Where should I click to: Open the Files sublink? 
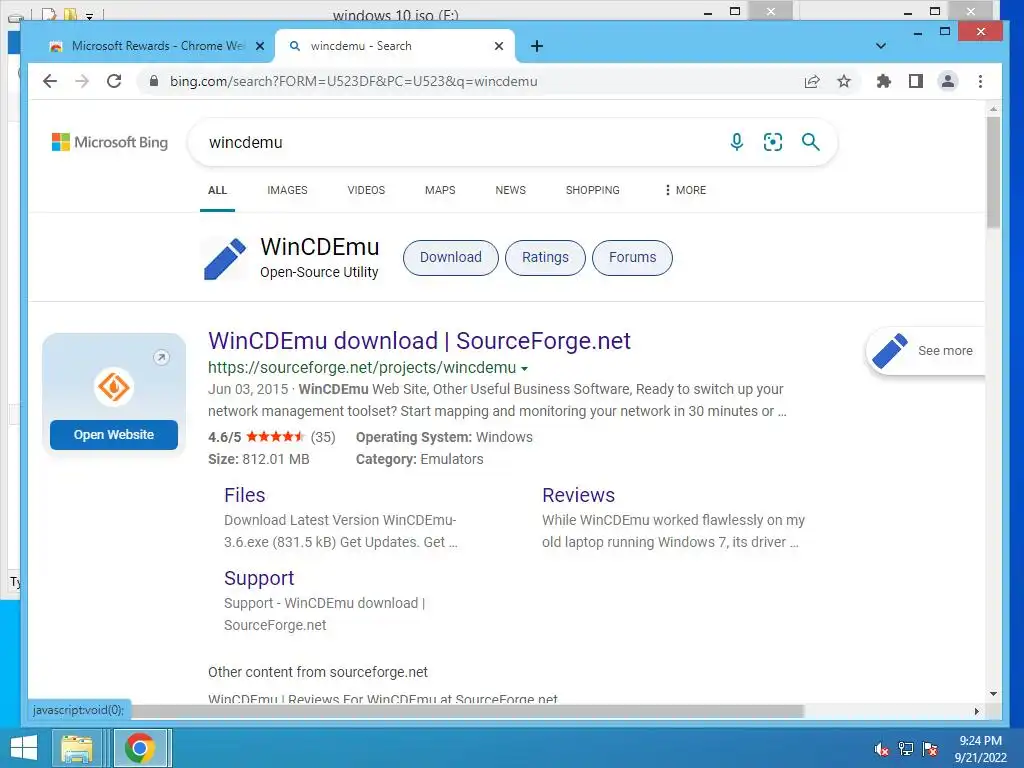(x=244, y=495)
